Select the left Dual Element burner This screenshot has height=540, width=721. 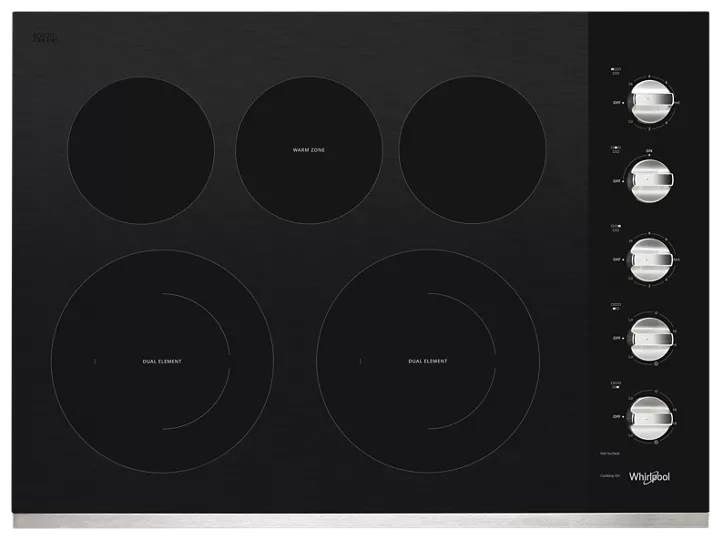(x=161, y=360)
